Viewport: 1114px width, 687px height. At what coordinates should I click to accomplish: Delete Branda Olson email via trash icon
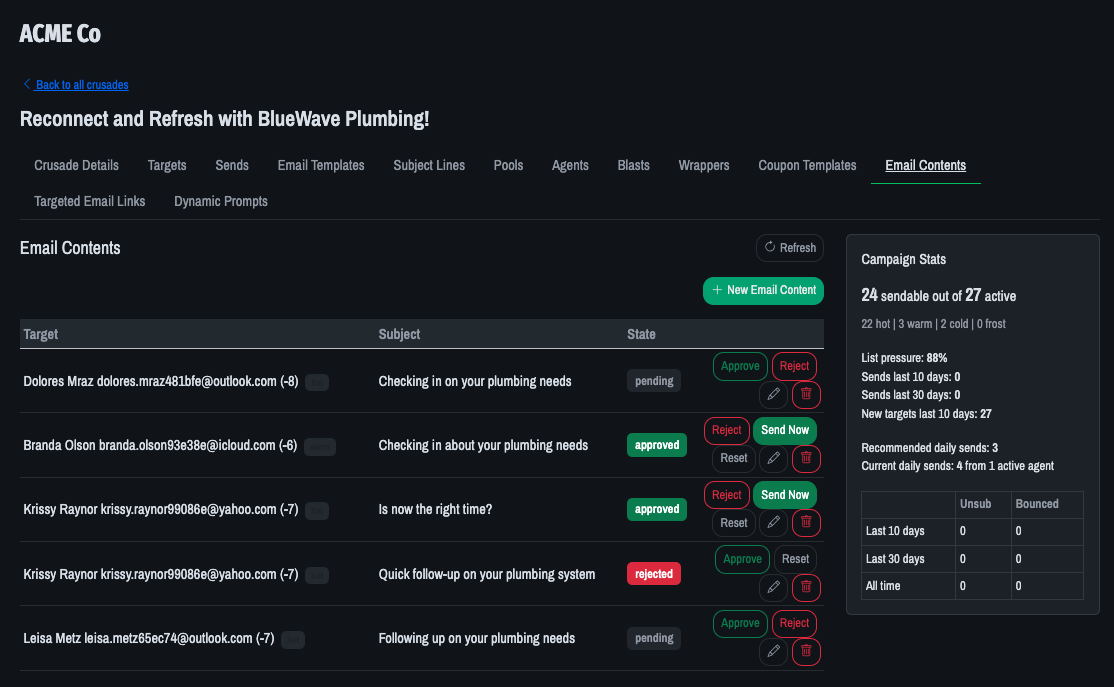[x=806, y=458]
